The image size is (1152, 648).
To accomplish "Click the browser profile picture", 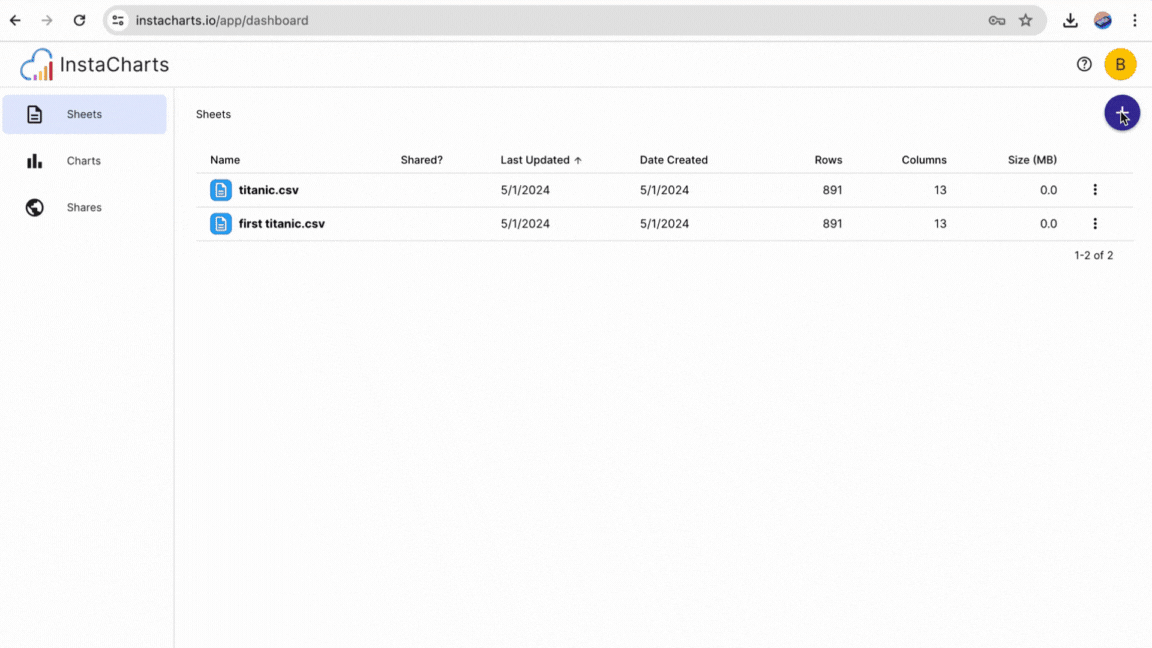I will (1102, 21).
